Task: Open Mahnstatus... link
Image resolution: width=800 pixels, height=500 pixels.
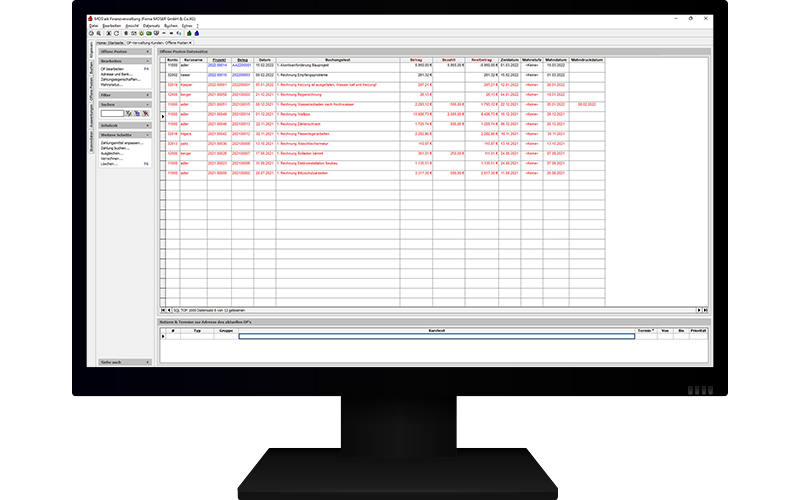Action: point(111,85)
